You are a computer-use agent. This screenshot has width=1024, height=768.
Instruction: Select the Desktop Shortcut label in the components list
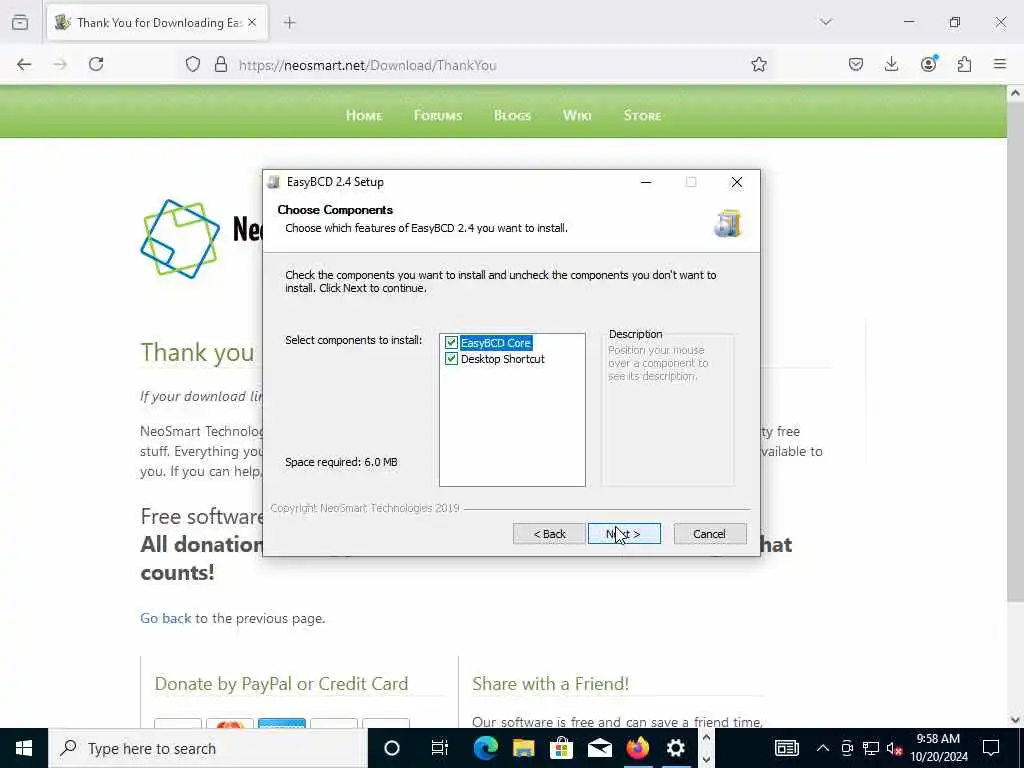click(502, 359)
